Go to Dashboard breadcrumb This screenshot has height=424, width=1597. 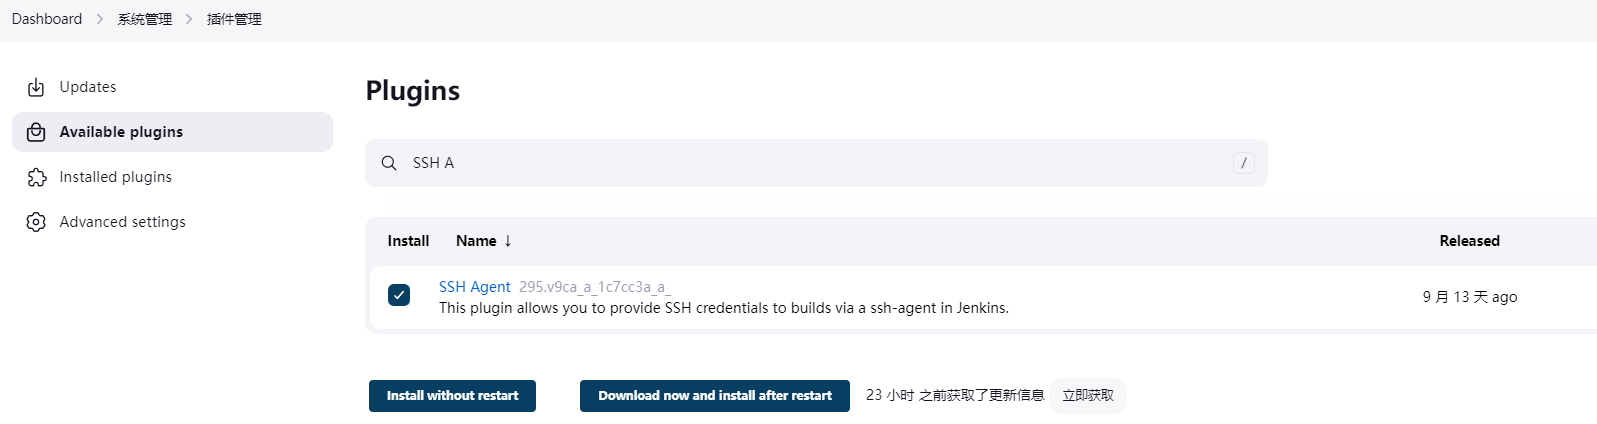point(47,19)
